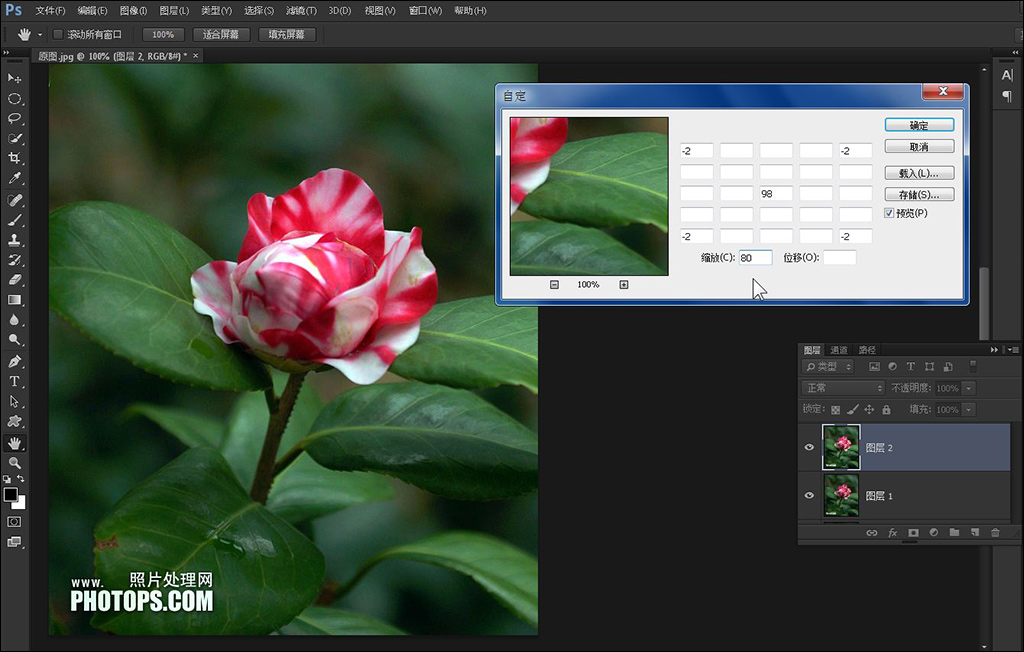Toggle lock image pixels brush icon
The image size is (1024, 652).
[x=852, y=410]
